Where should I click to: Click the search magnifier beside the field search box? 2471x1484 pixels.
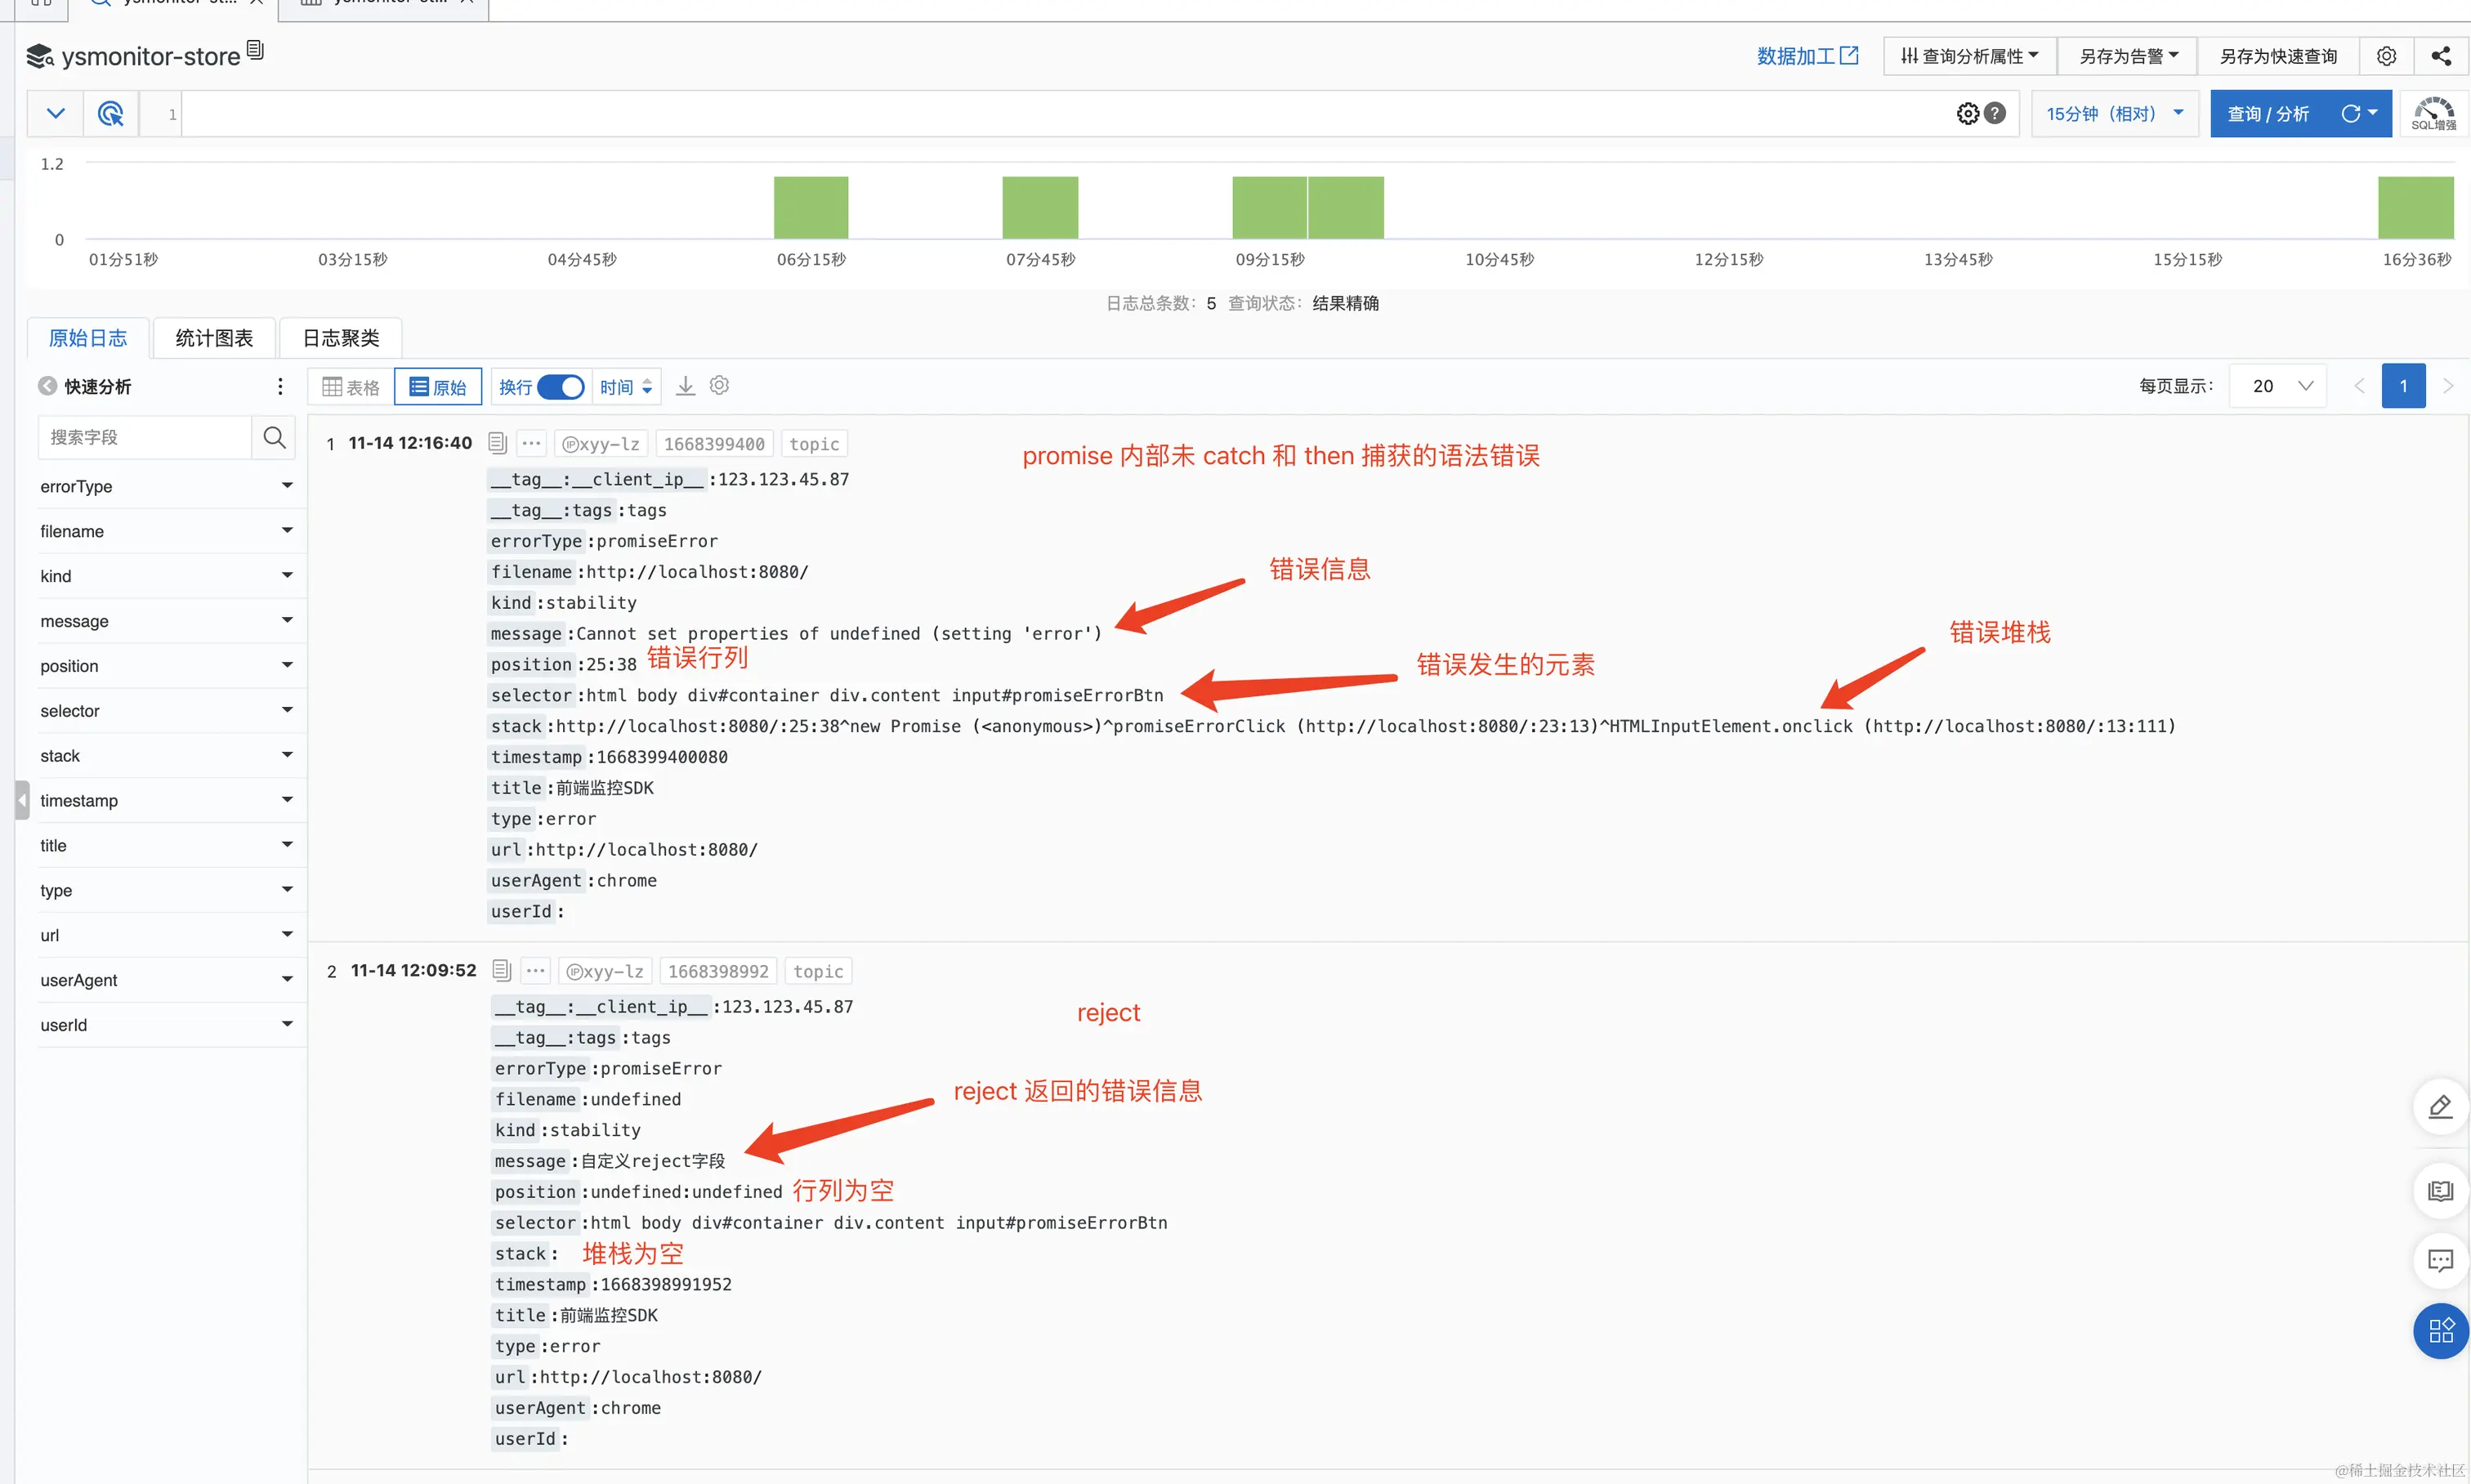pyautogui.click(x=274, y=437)
